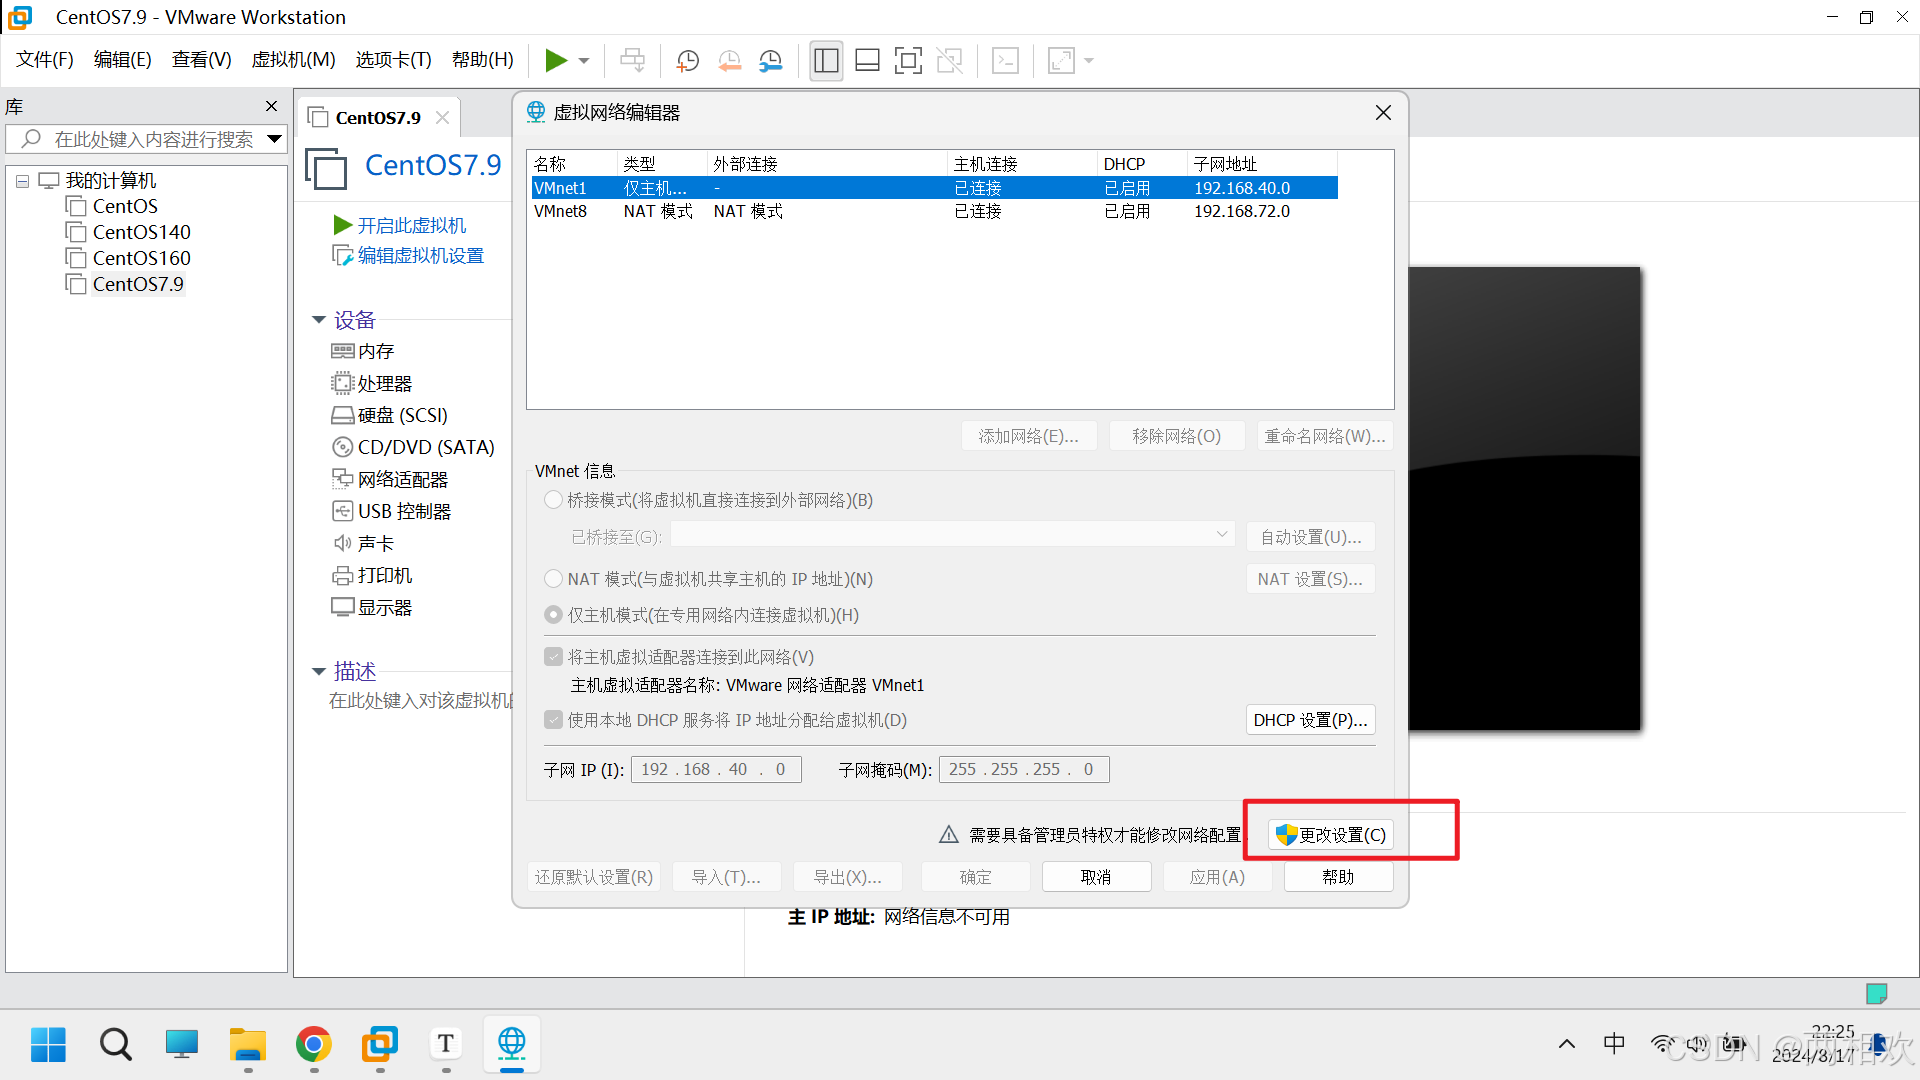Click the green power-on play toolbar icon
The width and height of the screenshot is (1920, 1080).
(x=555, y=61)
